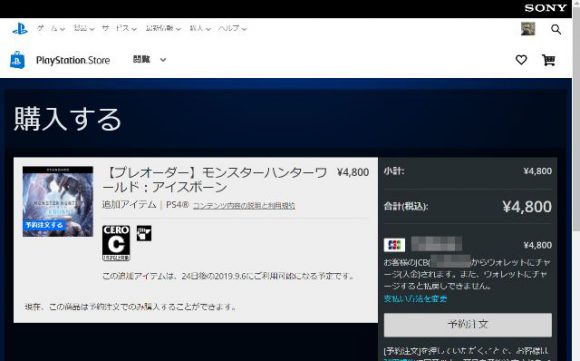Image resolution: width=580 pixels, height=361 pixels.
Task: Click 支払い方法を変更 link
Action: click(415, 298)
